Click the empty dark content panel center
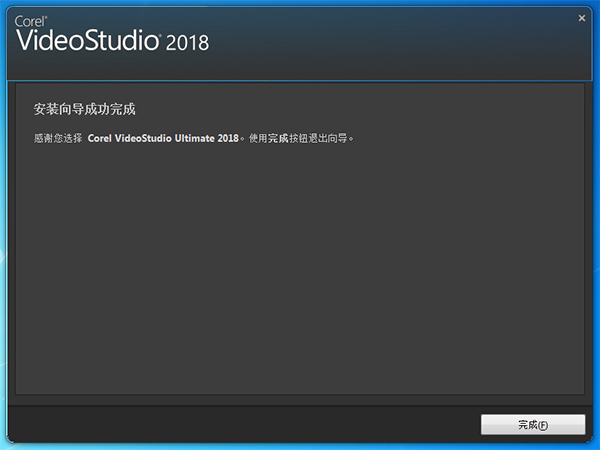600x450 pixels. tap(299, 270)
